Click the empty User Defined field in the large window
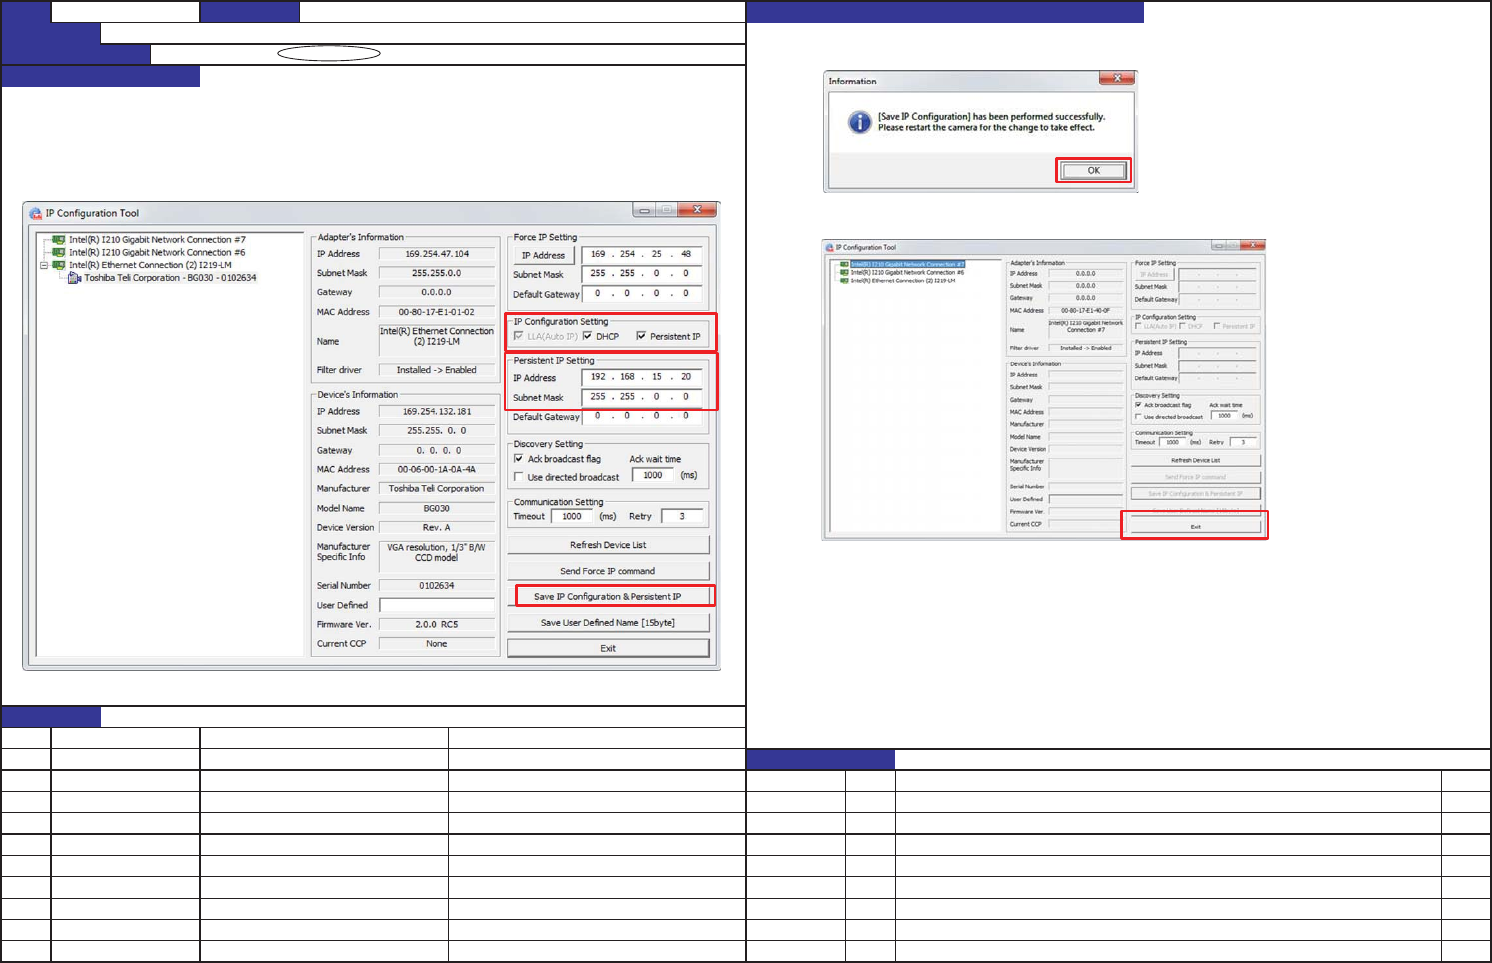 [437, 605]
